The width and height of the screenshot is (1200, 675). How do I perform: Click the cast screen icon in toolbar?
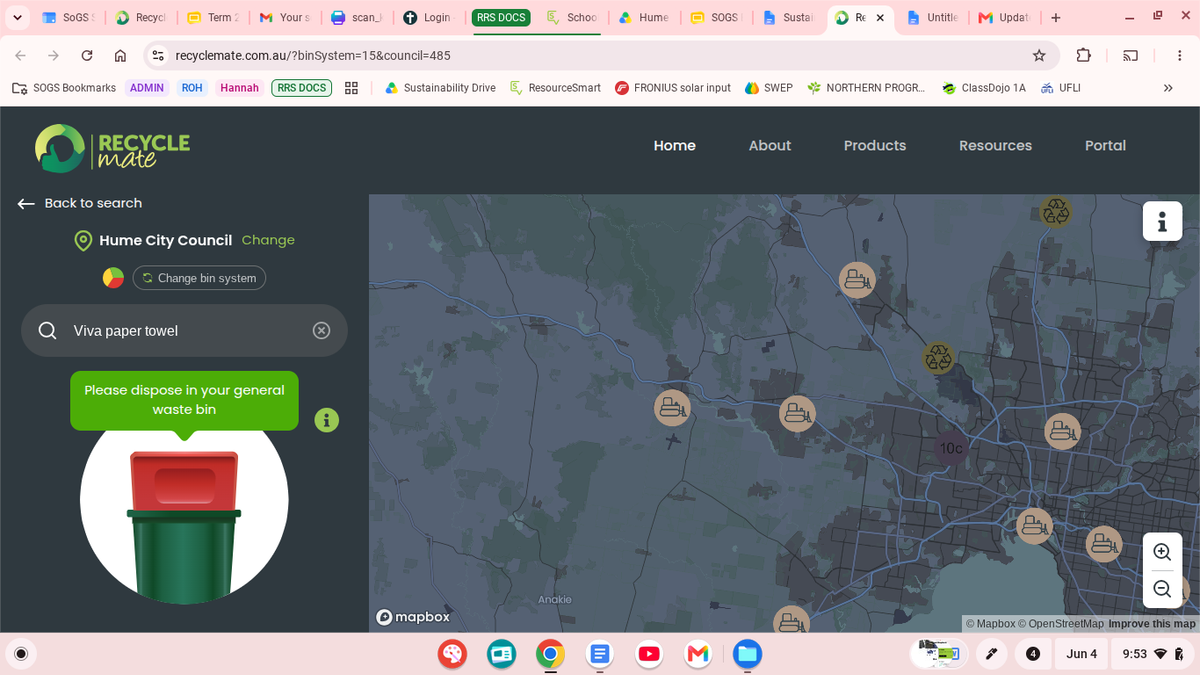pyautogui.click(x=1131, y=56)
